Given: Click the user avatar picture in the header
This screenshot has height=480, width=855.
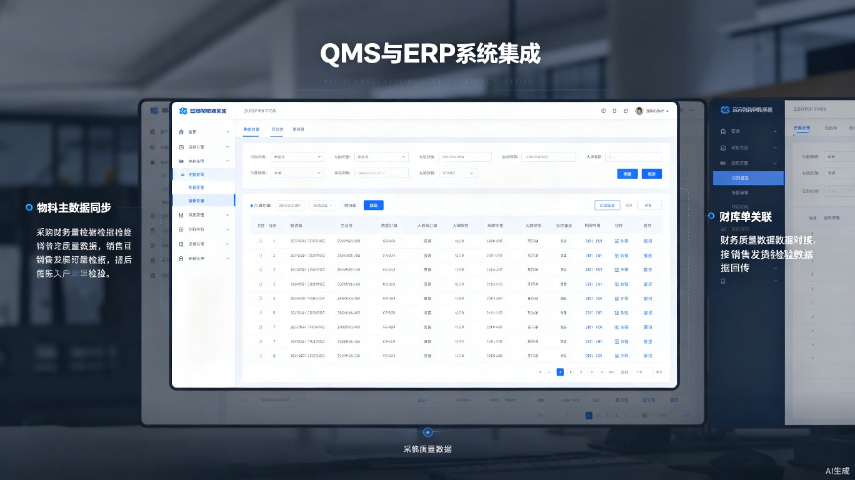Looking at the screenshot, I should (x=639, y=111).
